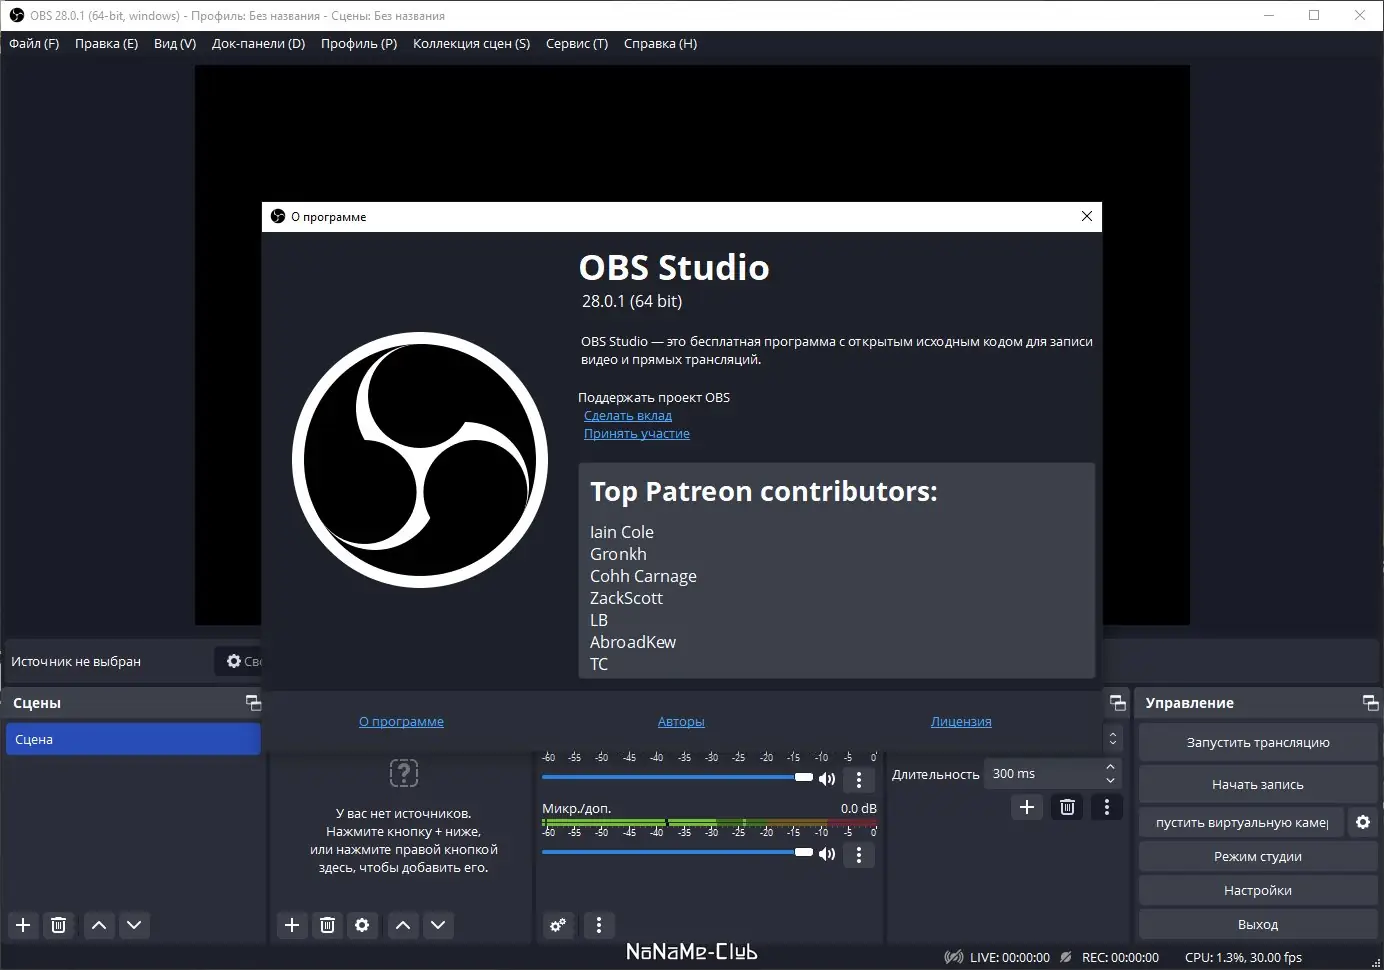This screenshot has height=970, width=1384.
Task: Float the transitions panel beside the About dialog
Action: click(1118, 703)
